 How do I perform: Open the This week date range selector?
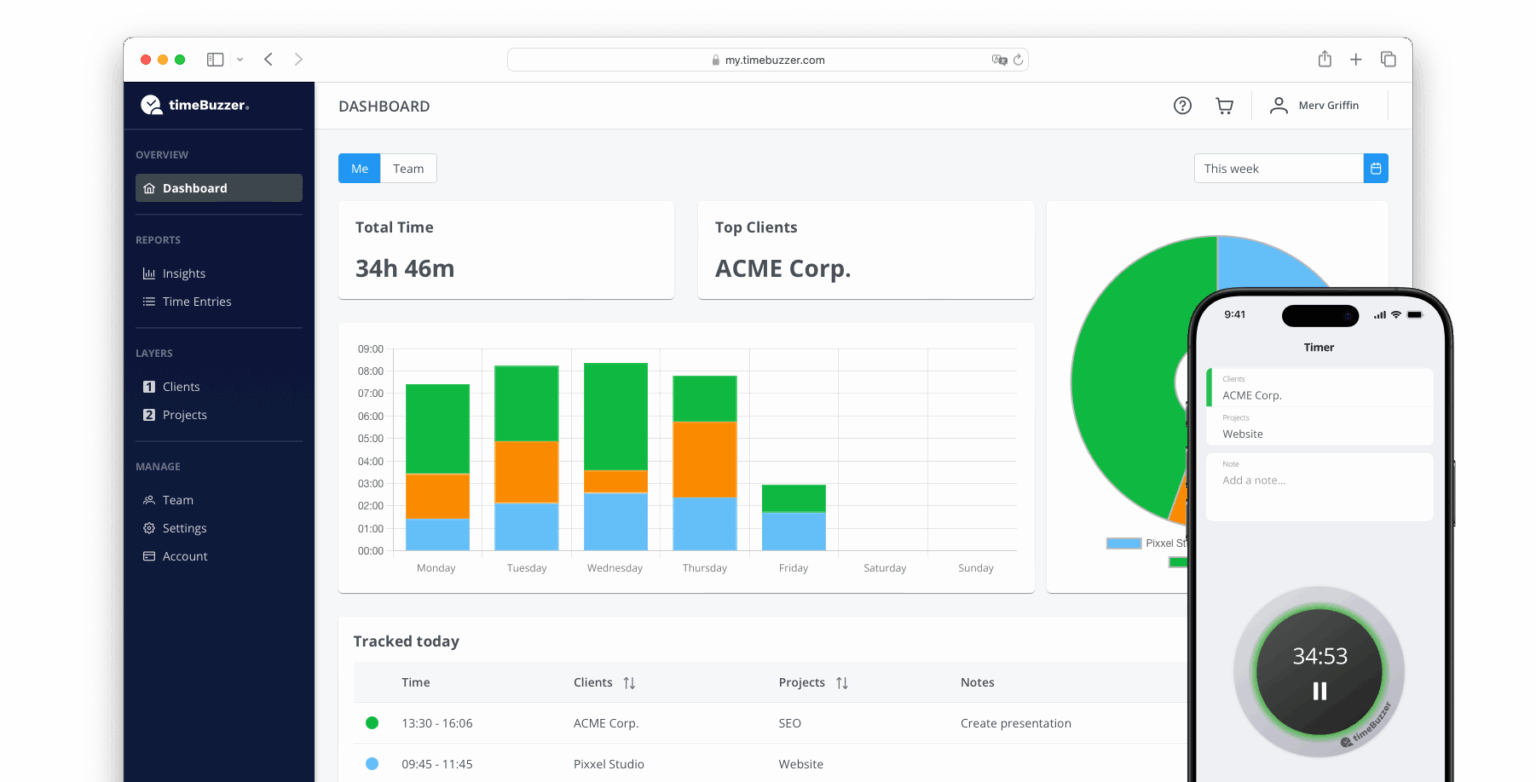coord(1278,168)
